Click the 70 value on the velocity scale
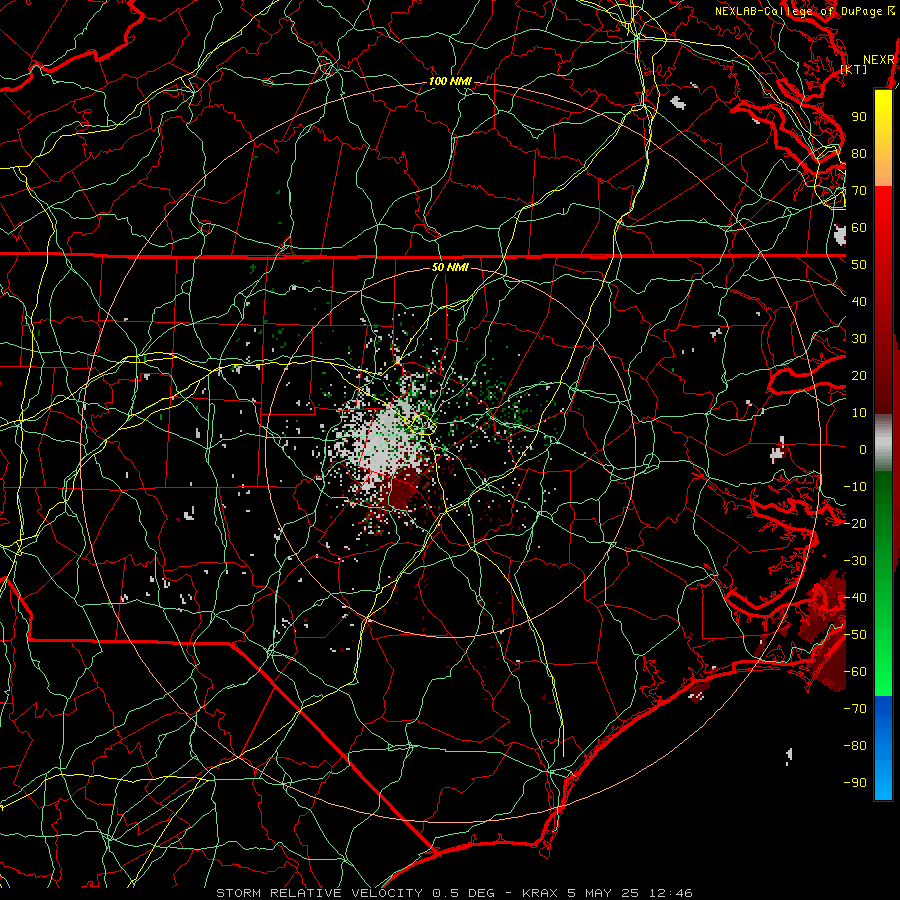This screenshot has height=900, width=900. click(859, 191)
